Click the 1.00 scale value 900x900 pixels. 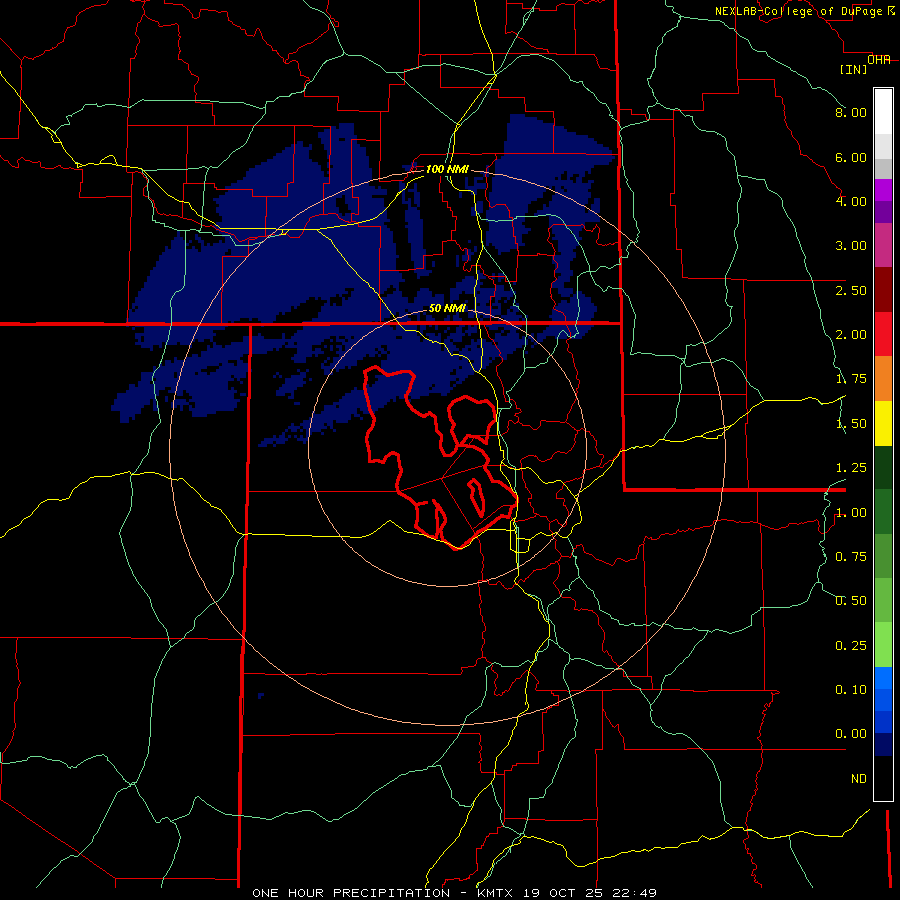pyautogui.click(x=851, y=513)
